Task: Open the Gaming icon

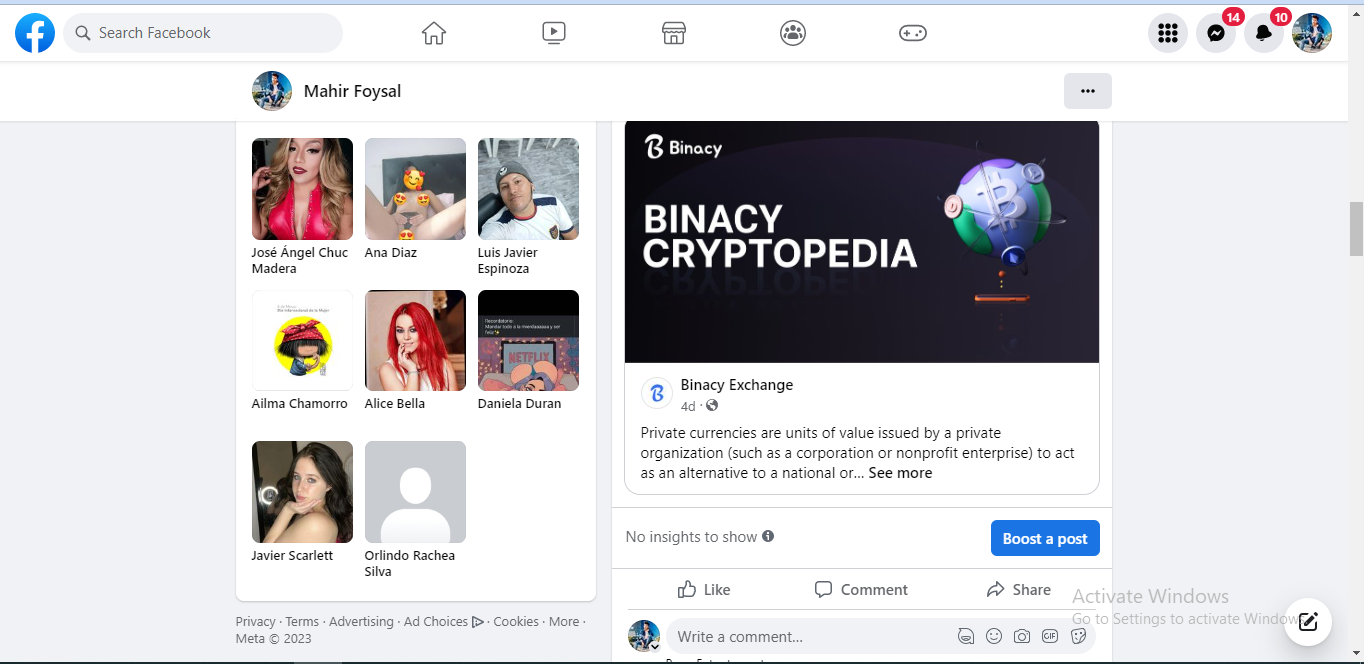Action: point(913,33)
